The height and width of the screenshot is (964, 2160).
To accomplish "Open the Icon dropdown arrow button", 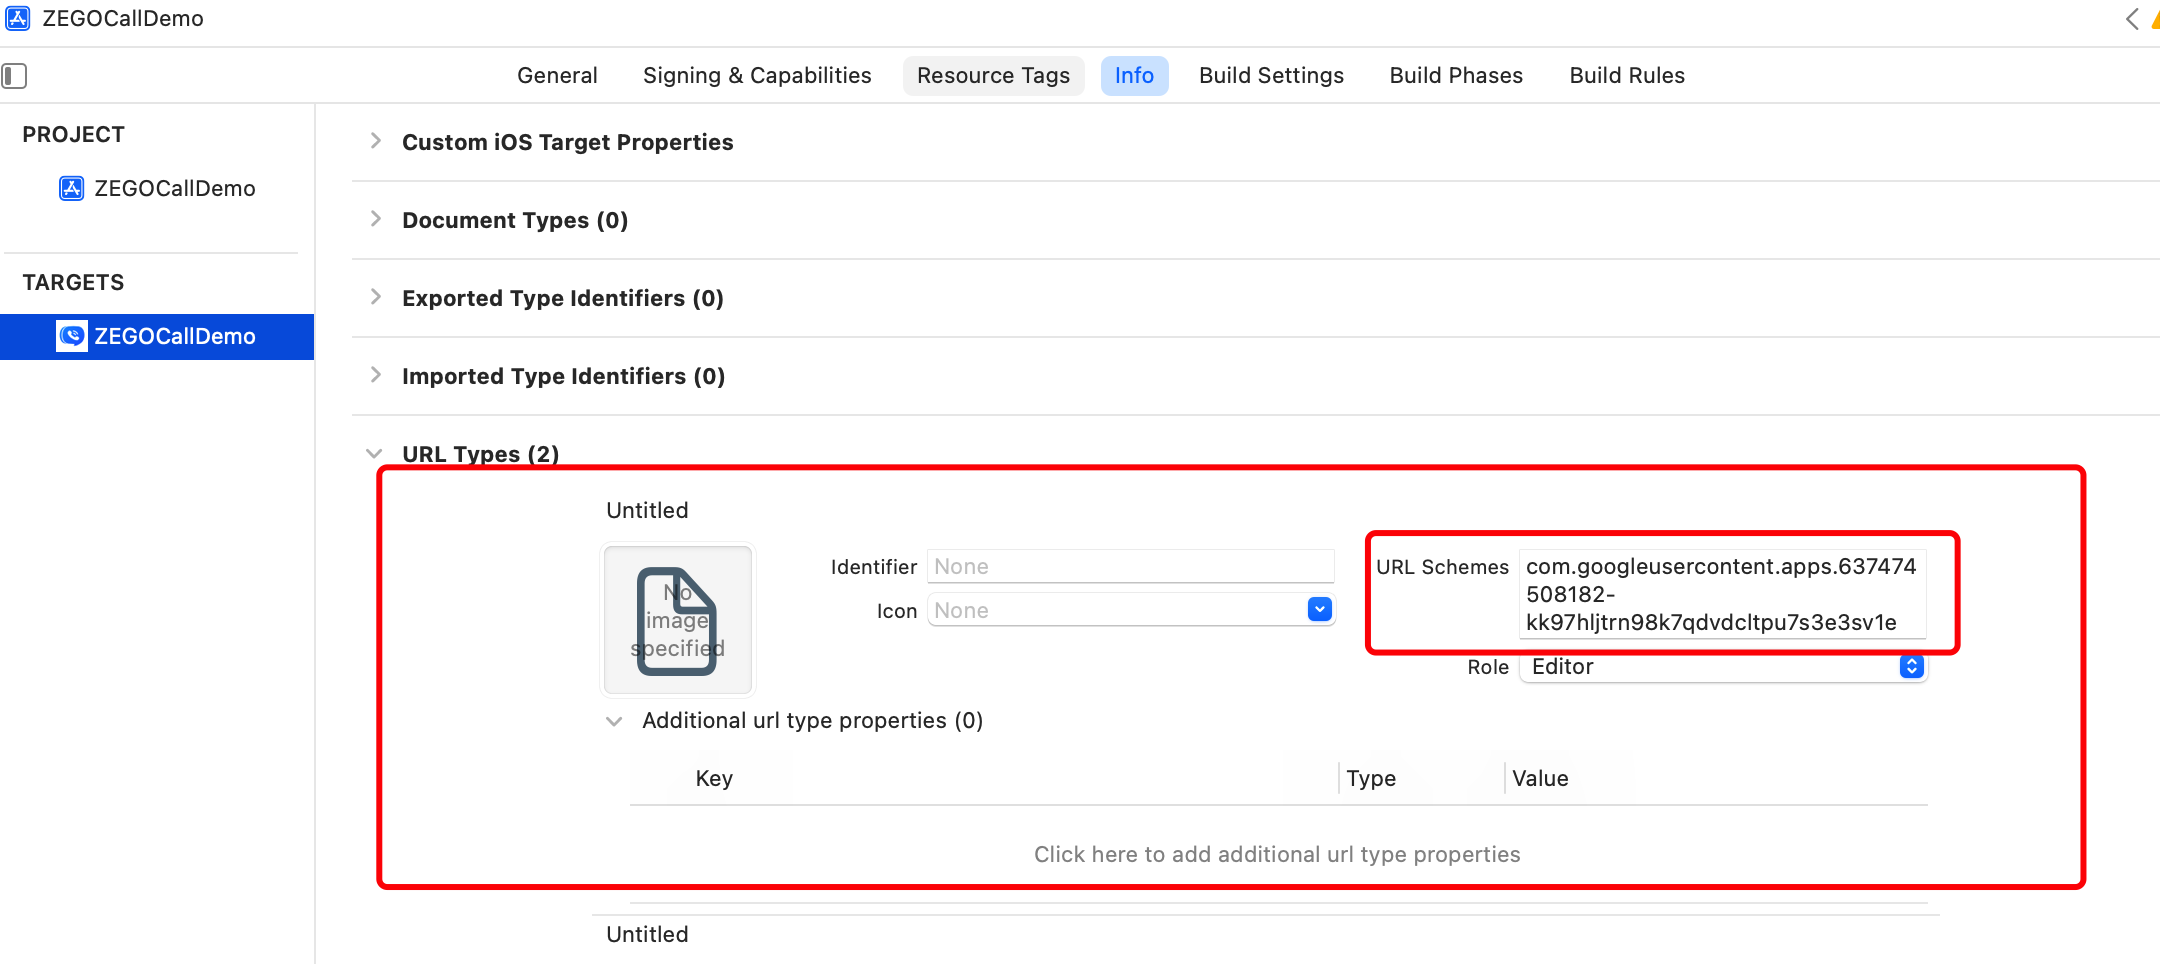I will click(1320, 610).
